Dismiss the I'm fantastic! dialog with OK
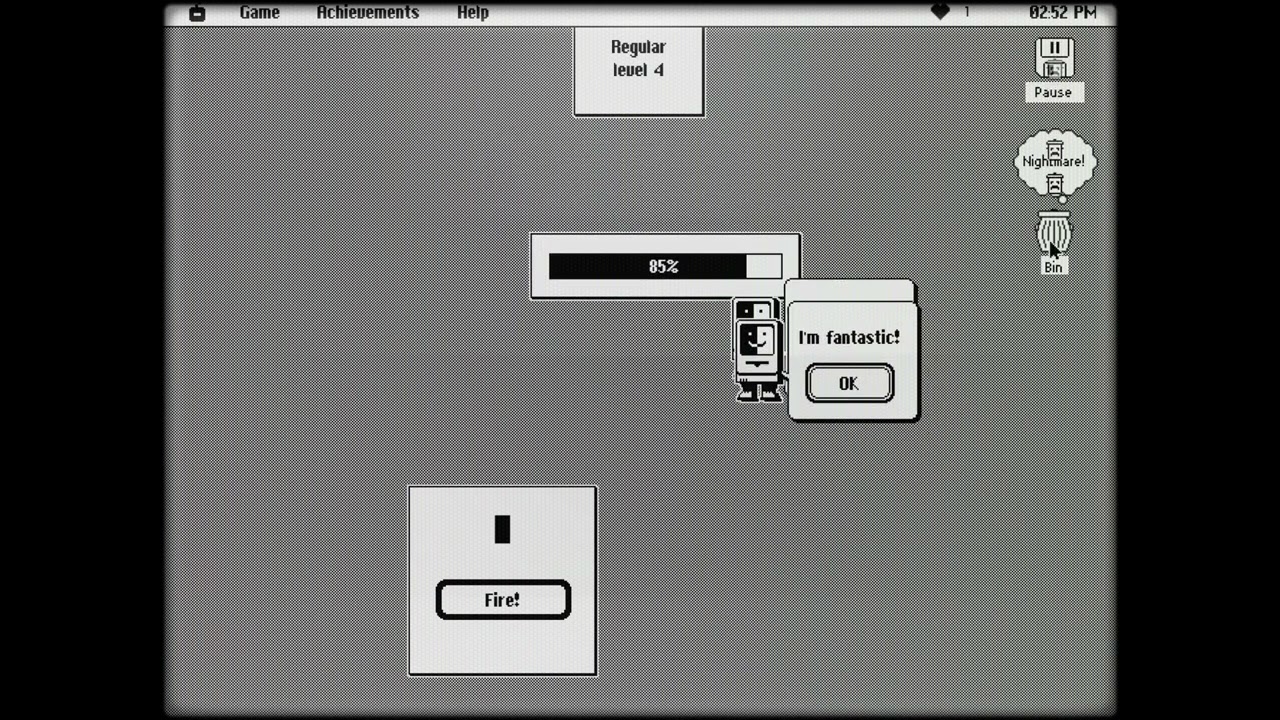 coord(849,383)
